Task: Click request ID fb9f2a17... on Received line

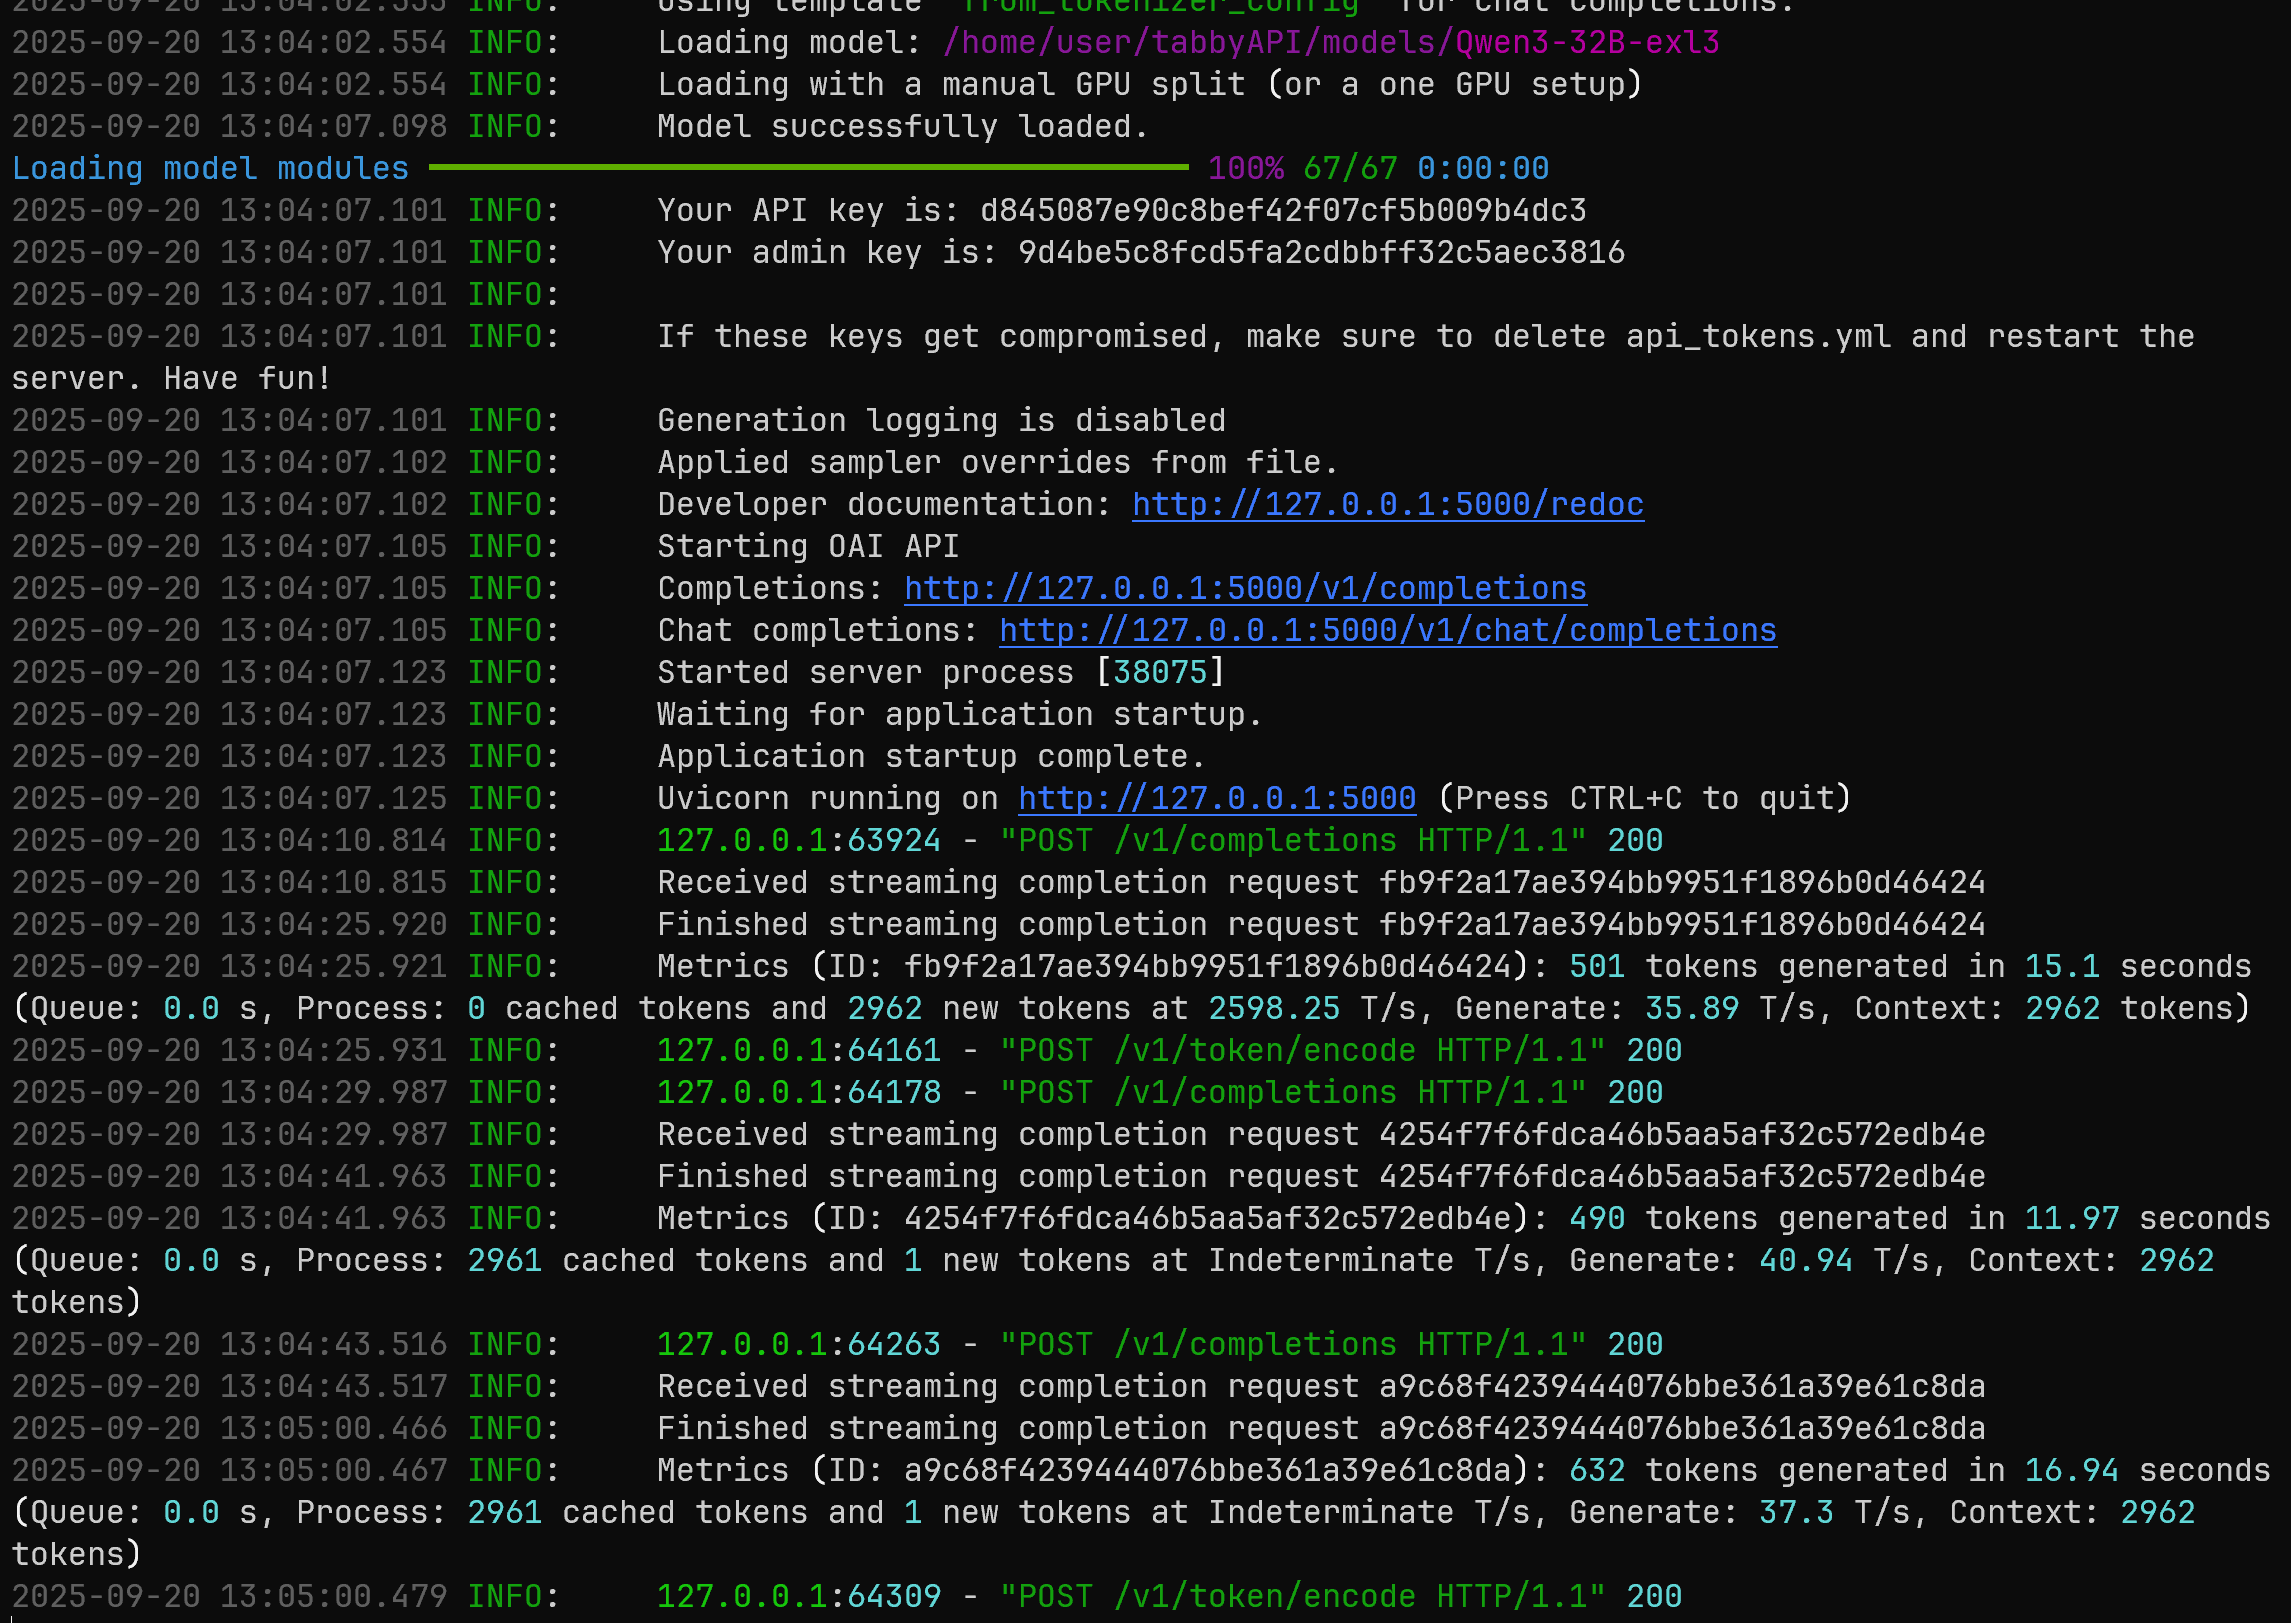Action: pos(1681,883)
